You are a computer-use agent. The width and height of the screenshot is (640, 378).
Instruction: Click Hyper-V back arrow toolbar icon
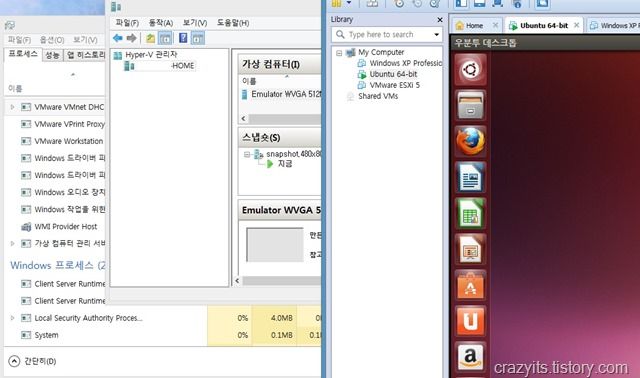tap(118, 38)
